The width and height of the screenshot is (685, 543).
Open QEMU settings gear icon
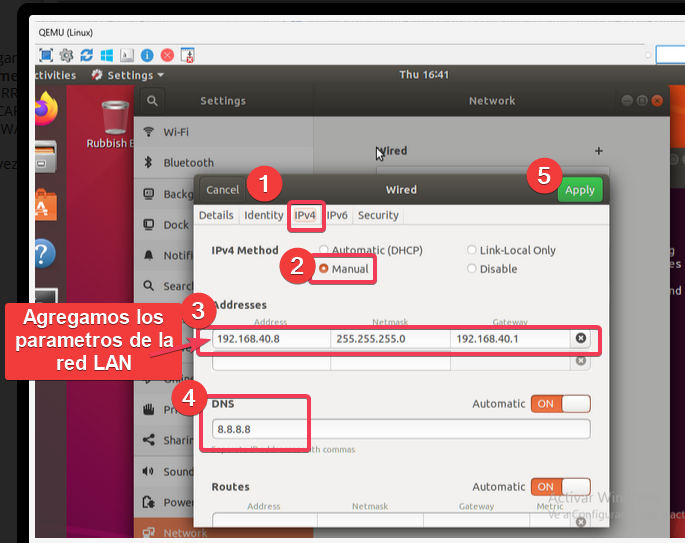66,55
